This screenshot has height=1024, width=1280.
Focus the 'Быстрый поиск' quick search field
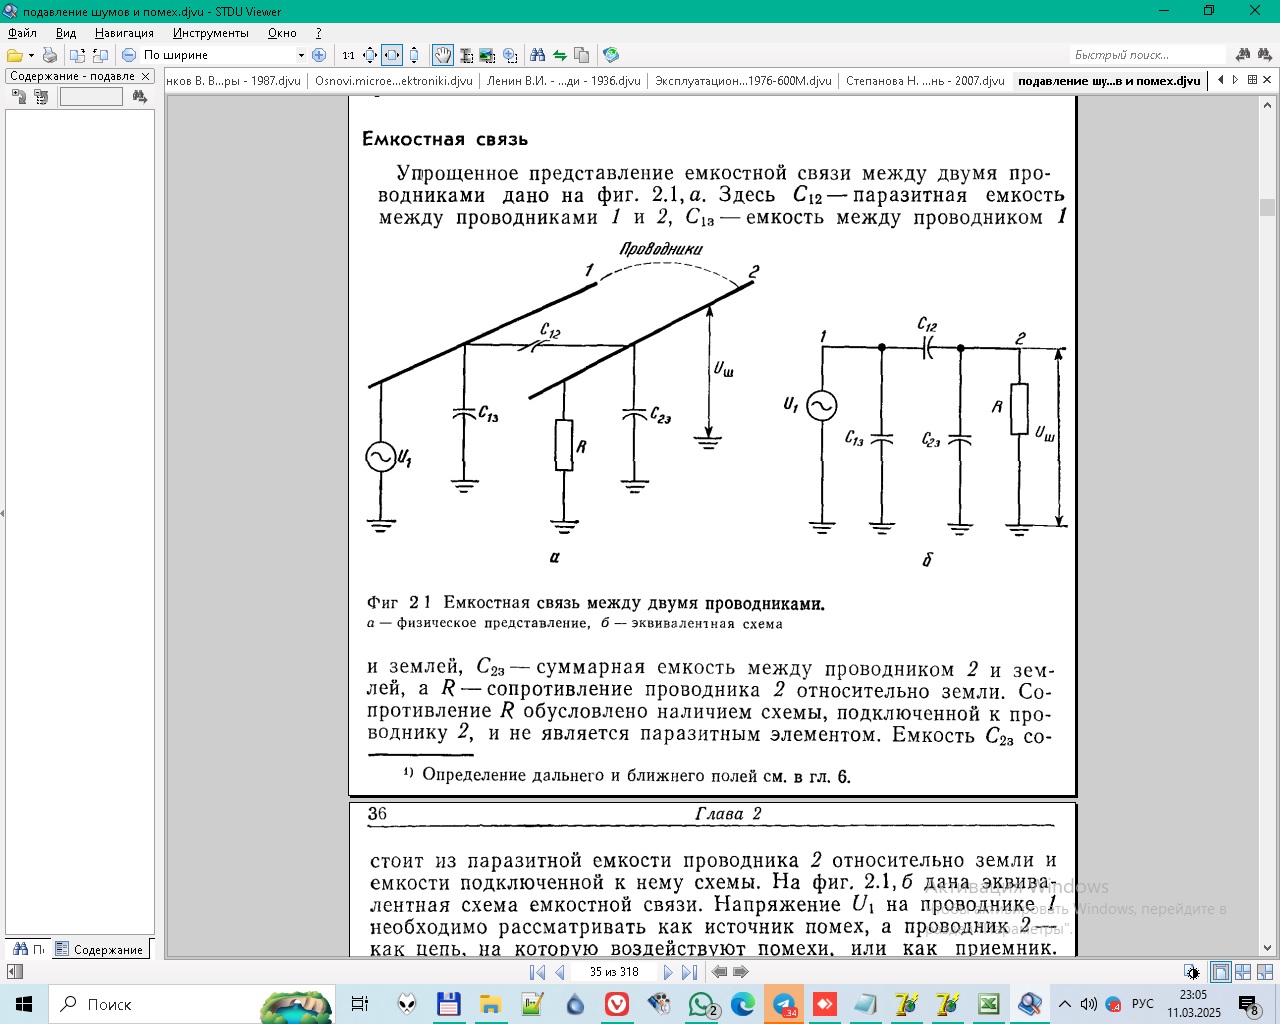tap(1148, 55)
